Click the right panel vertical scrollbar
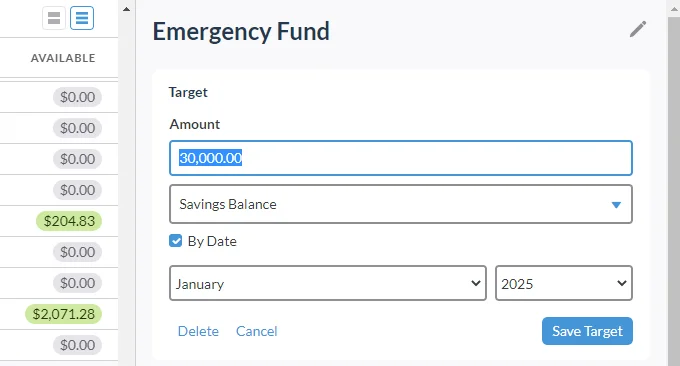 coord(673,186)
